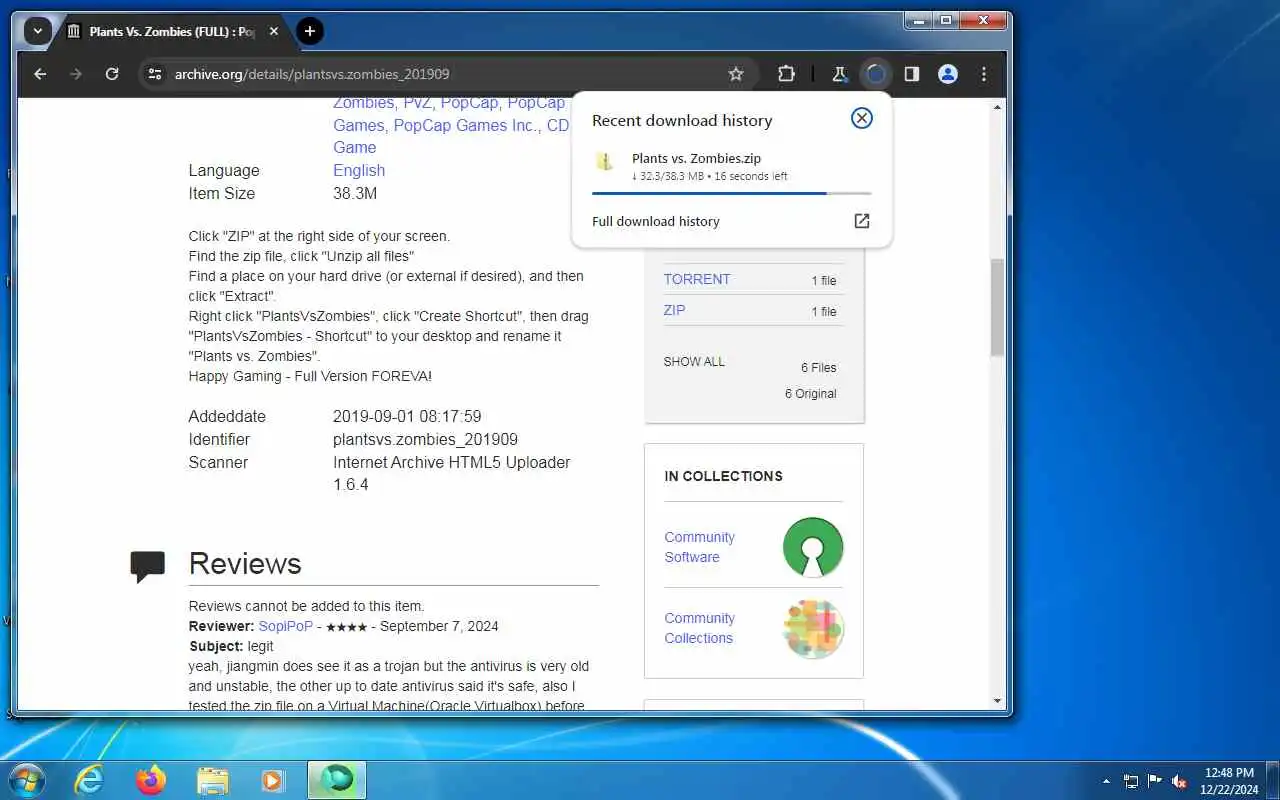Click the muted volume tray icon
This screenshot has width=1280, height=800.
[1179, 781]
